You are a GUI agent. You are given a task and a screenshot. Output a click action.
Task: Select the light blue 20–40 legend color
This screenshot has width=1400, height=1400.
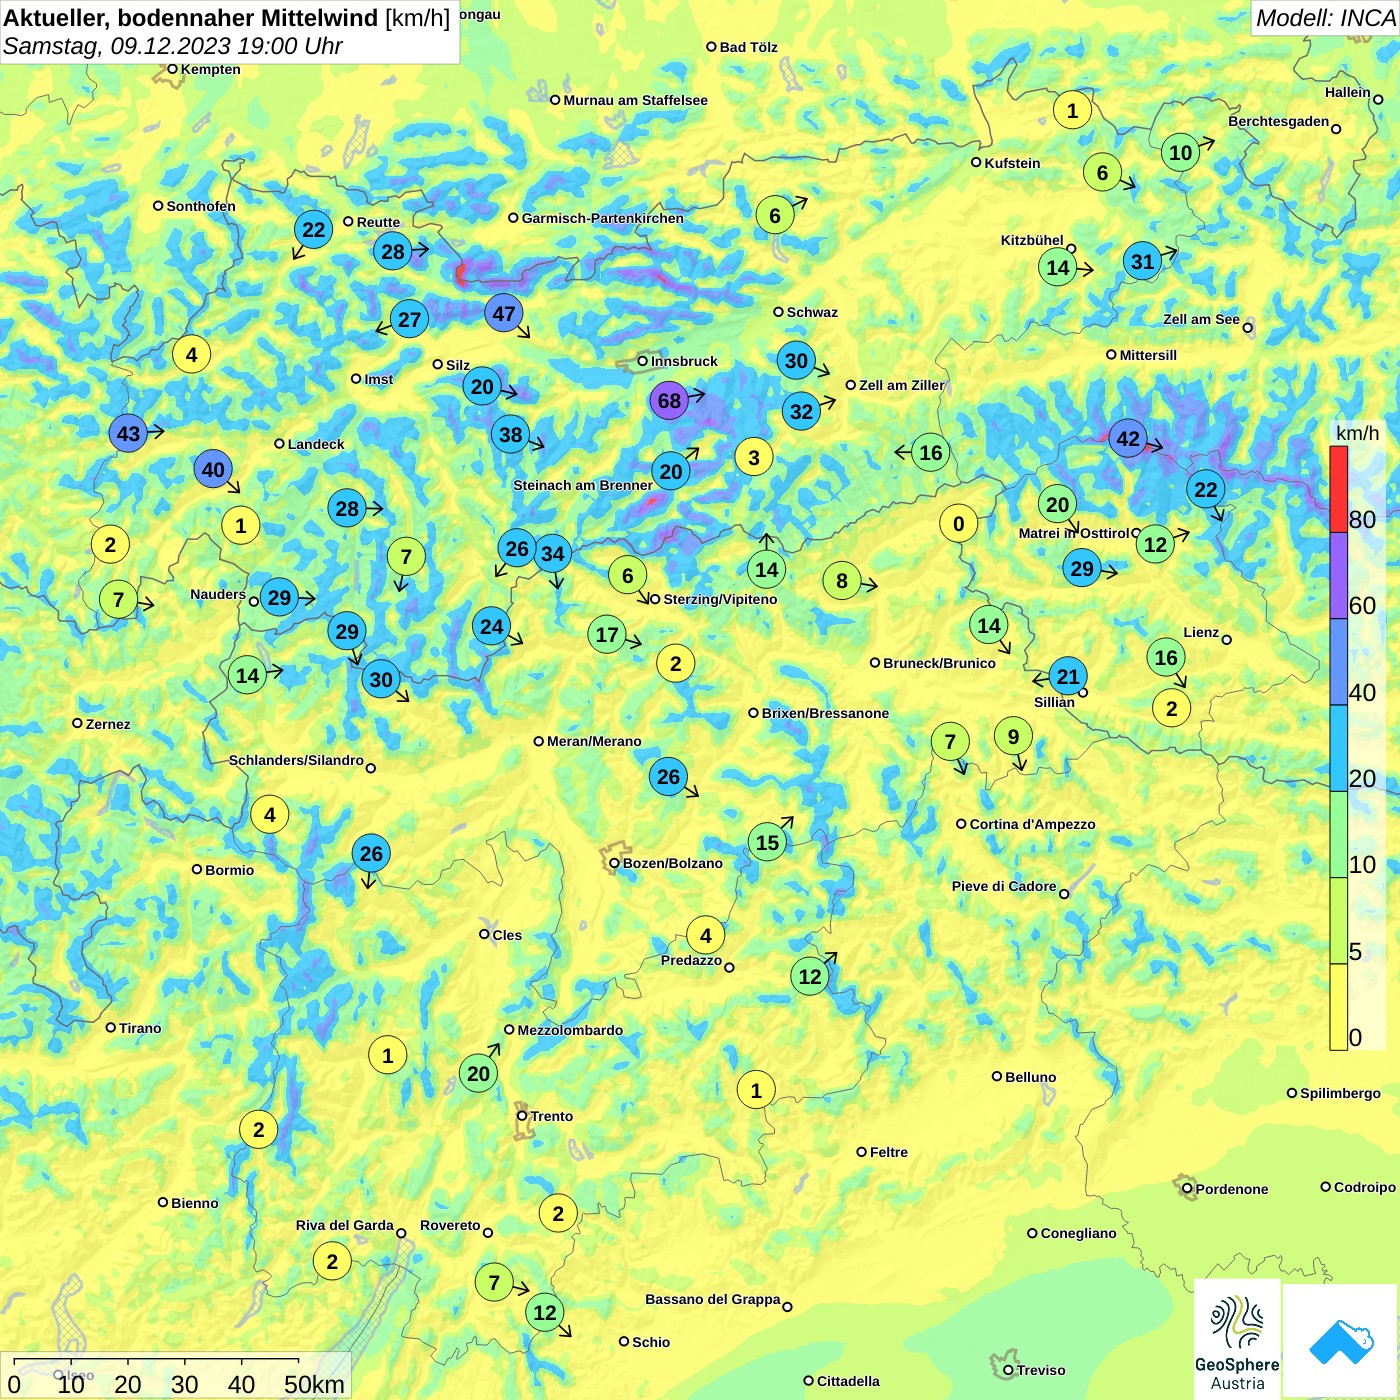1338,749
